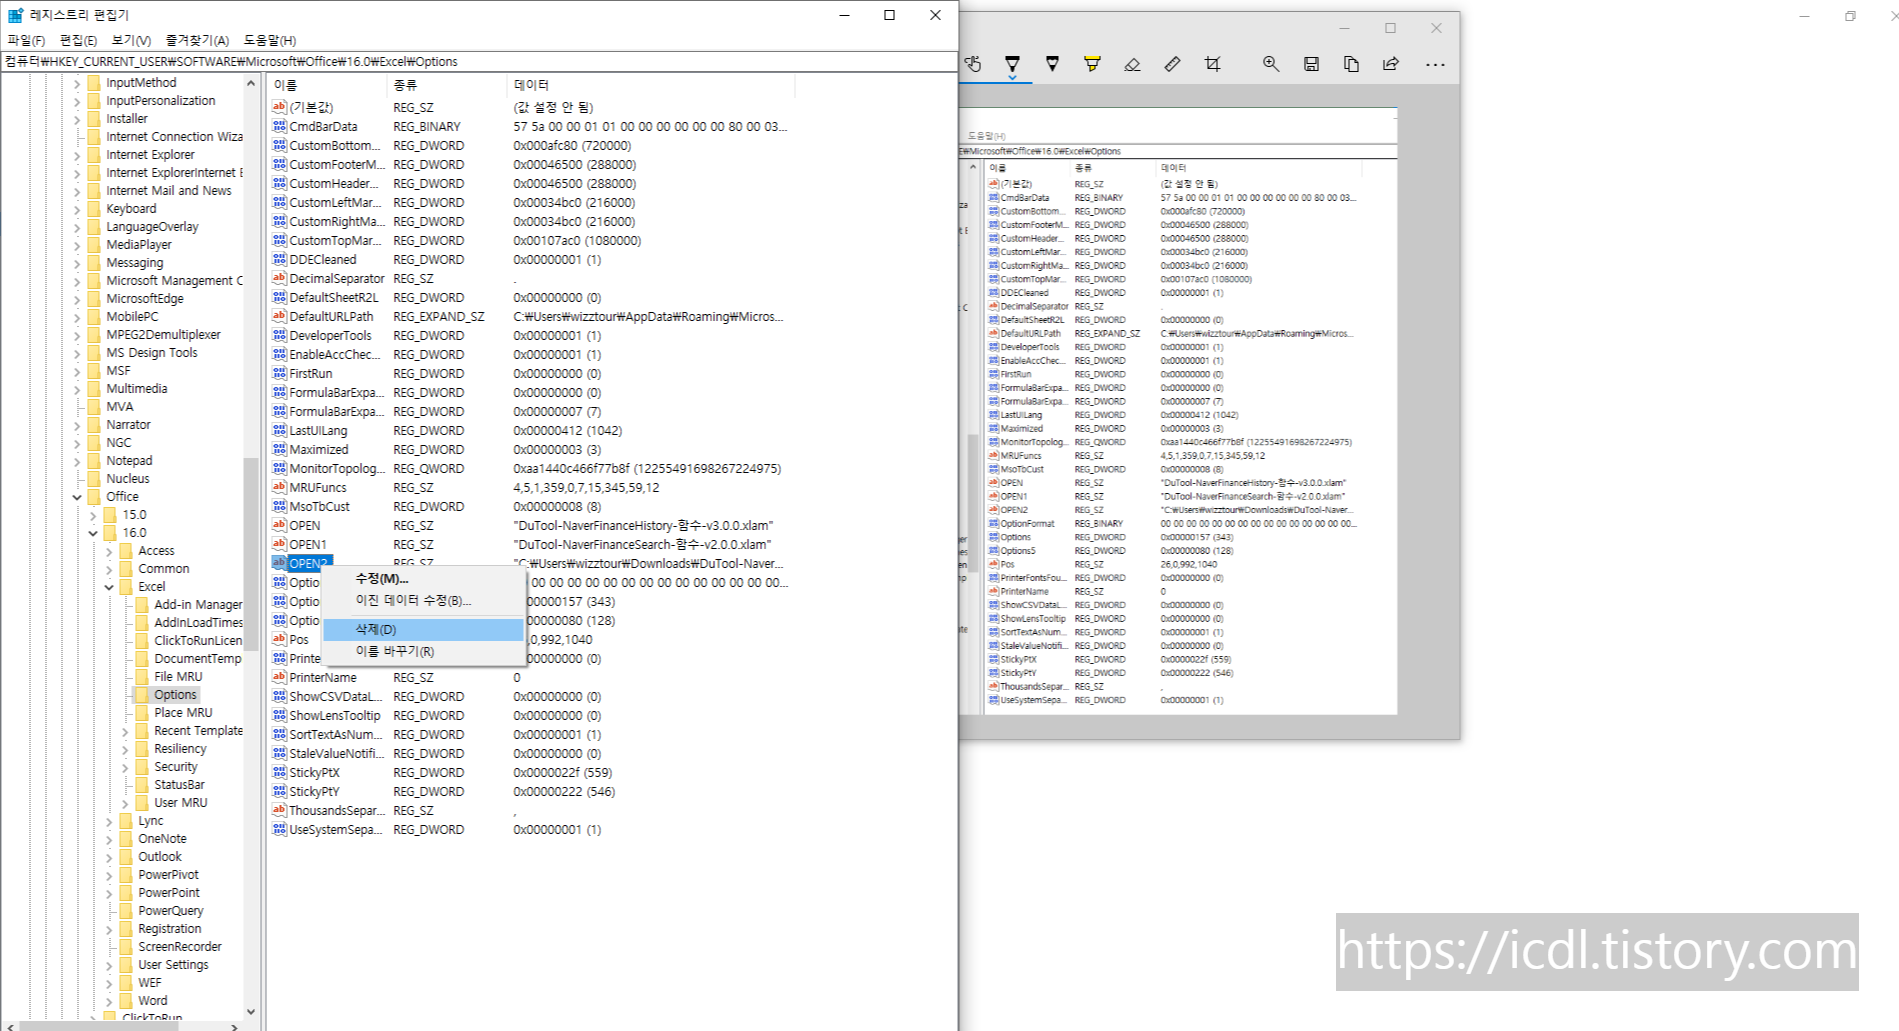The height and width of the screenshot is (1031, 1899).
Task: Expand the 15.0 registry key
Action: pos(93,515)
